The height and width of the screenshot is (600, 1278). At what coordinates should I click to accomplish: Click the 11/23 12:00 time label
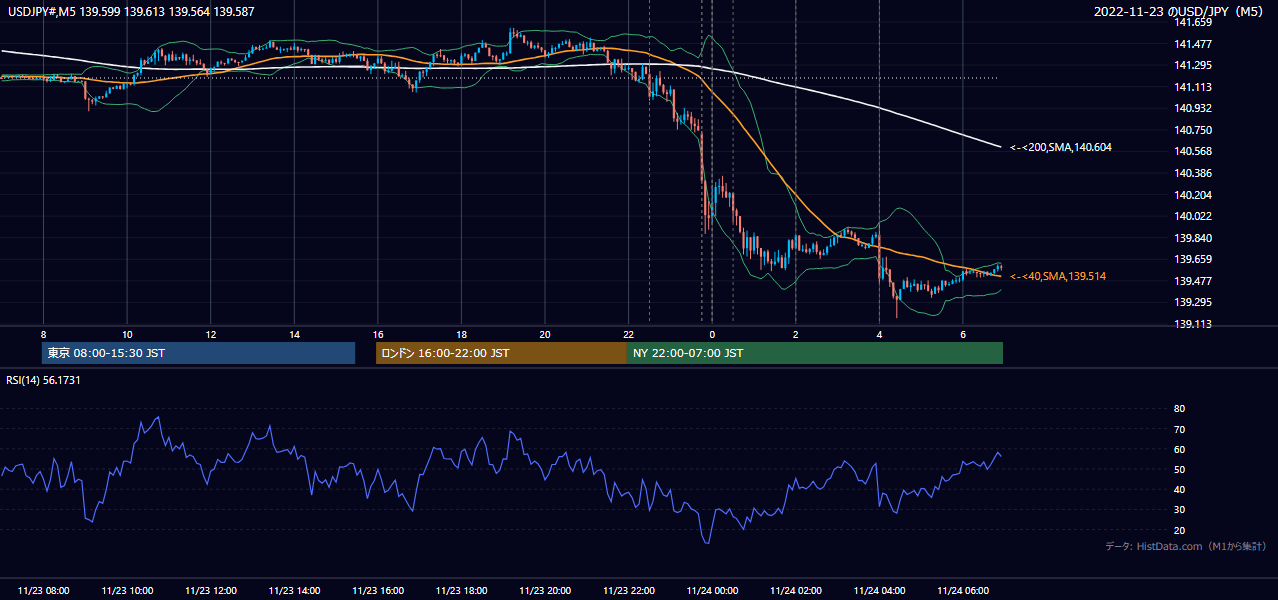pos(211,591)
